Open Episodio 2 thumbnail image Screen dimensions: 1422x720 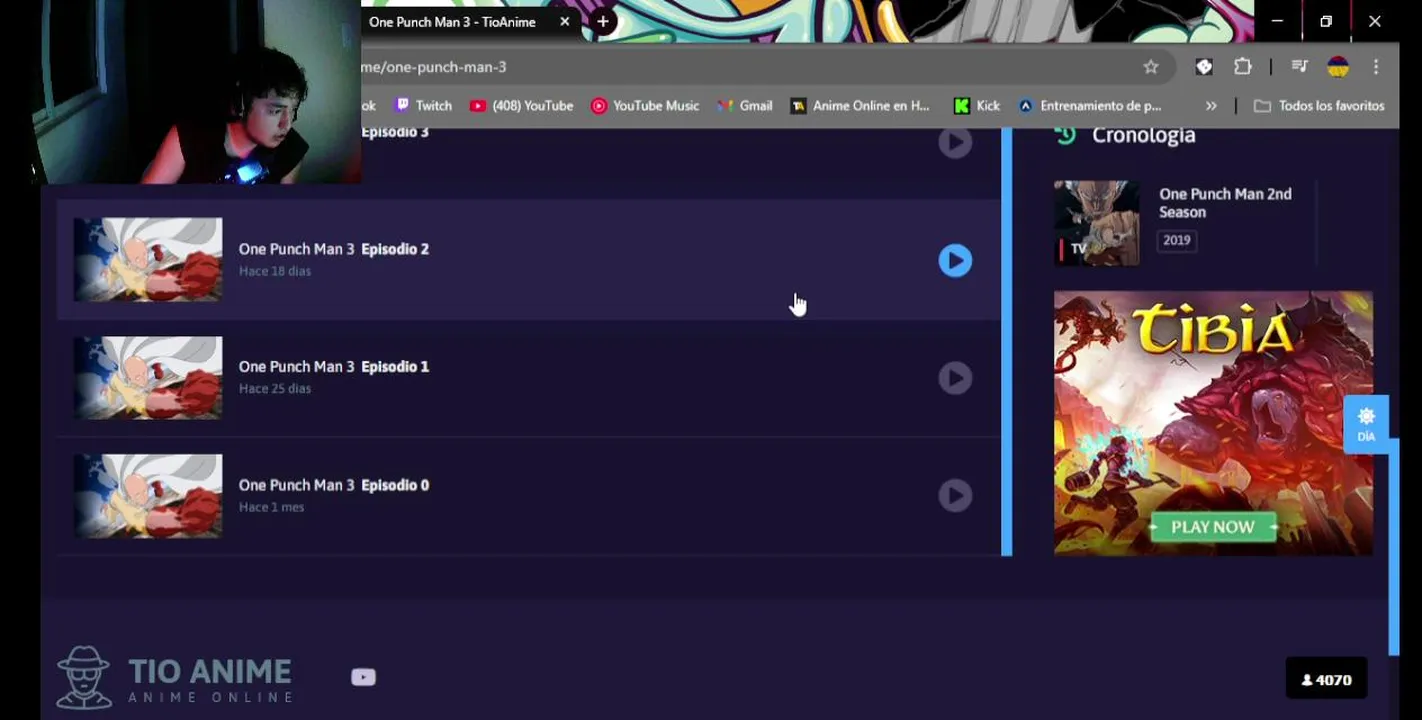148,260
